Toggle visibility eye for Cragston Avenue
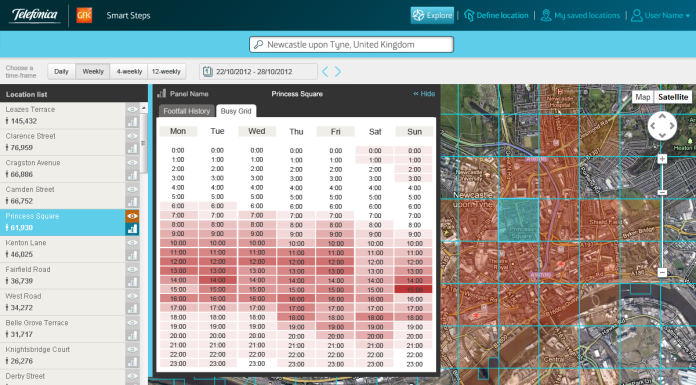The width and height of the screenshot is (696, 385). 132,163
